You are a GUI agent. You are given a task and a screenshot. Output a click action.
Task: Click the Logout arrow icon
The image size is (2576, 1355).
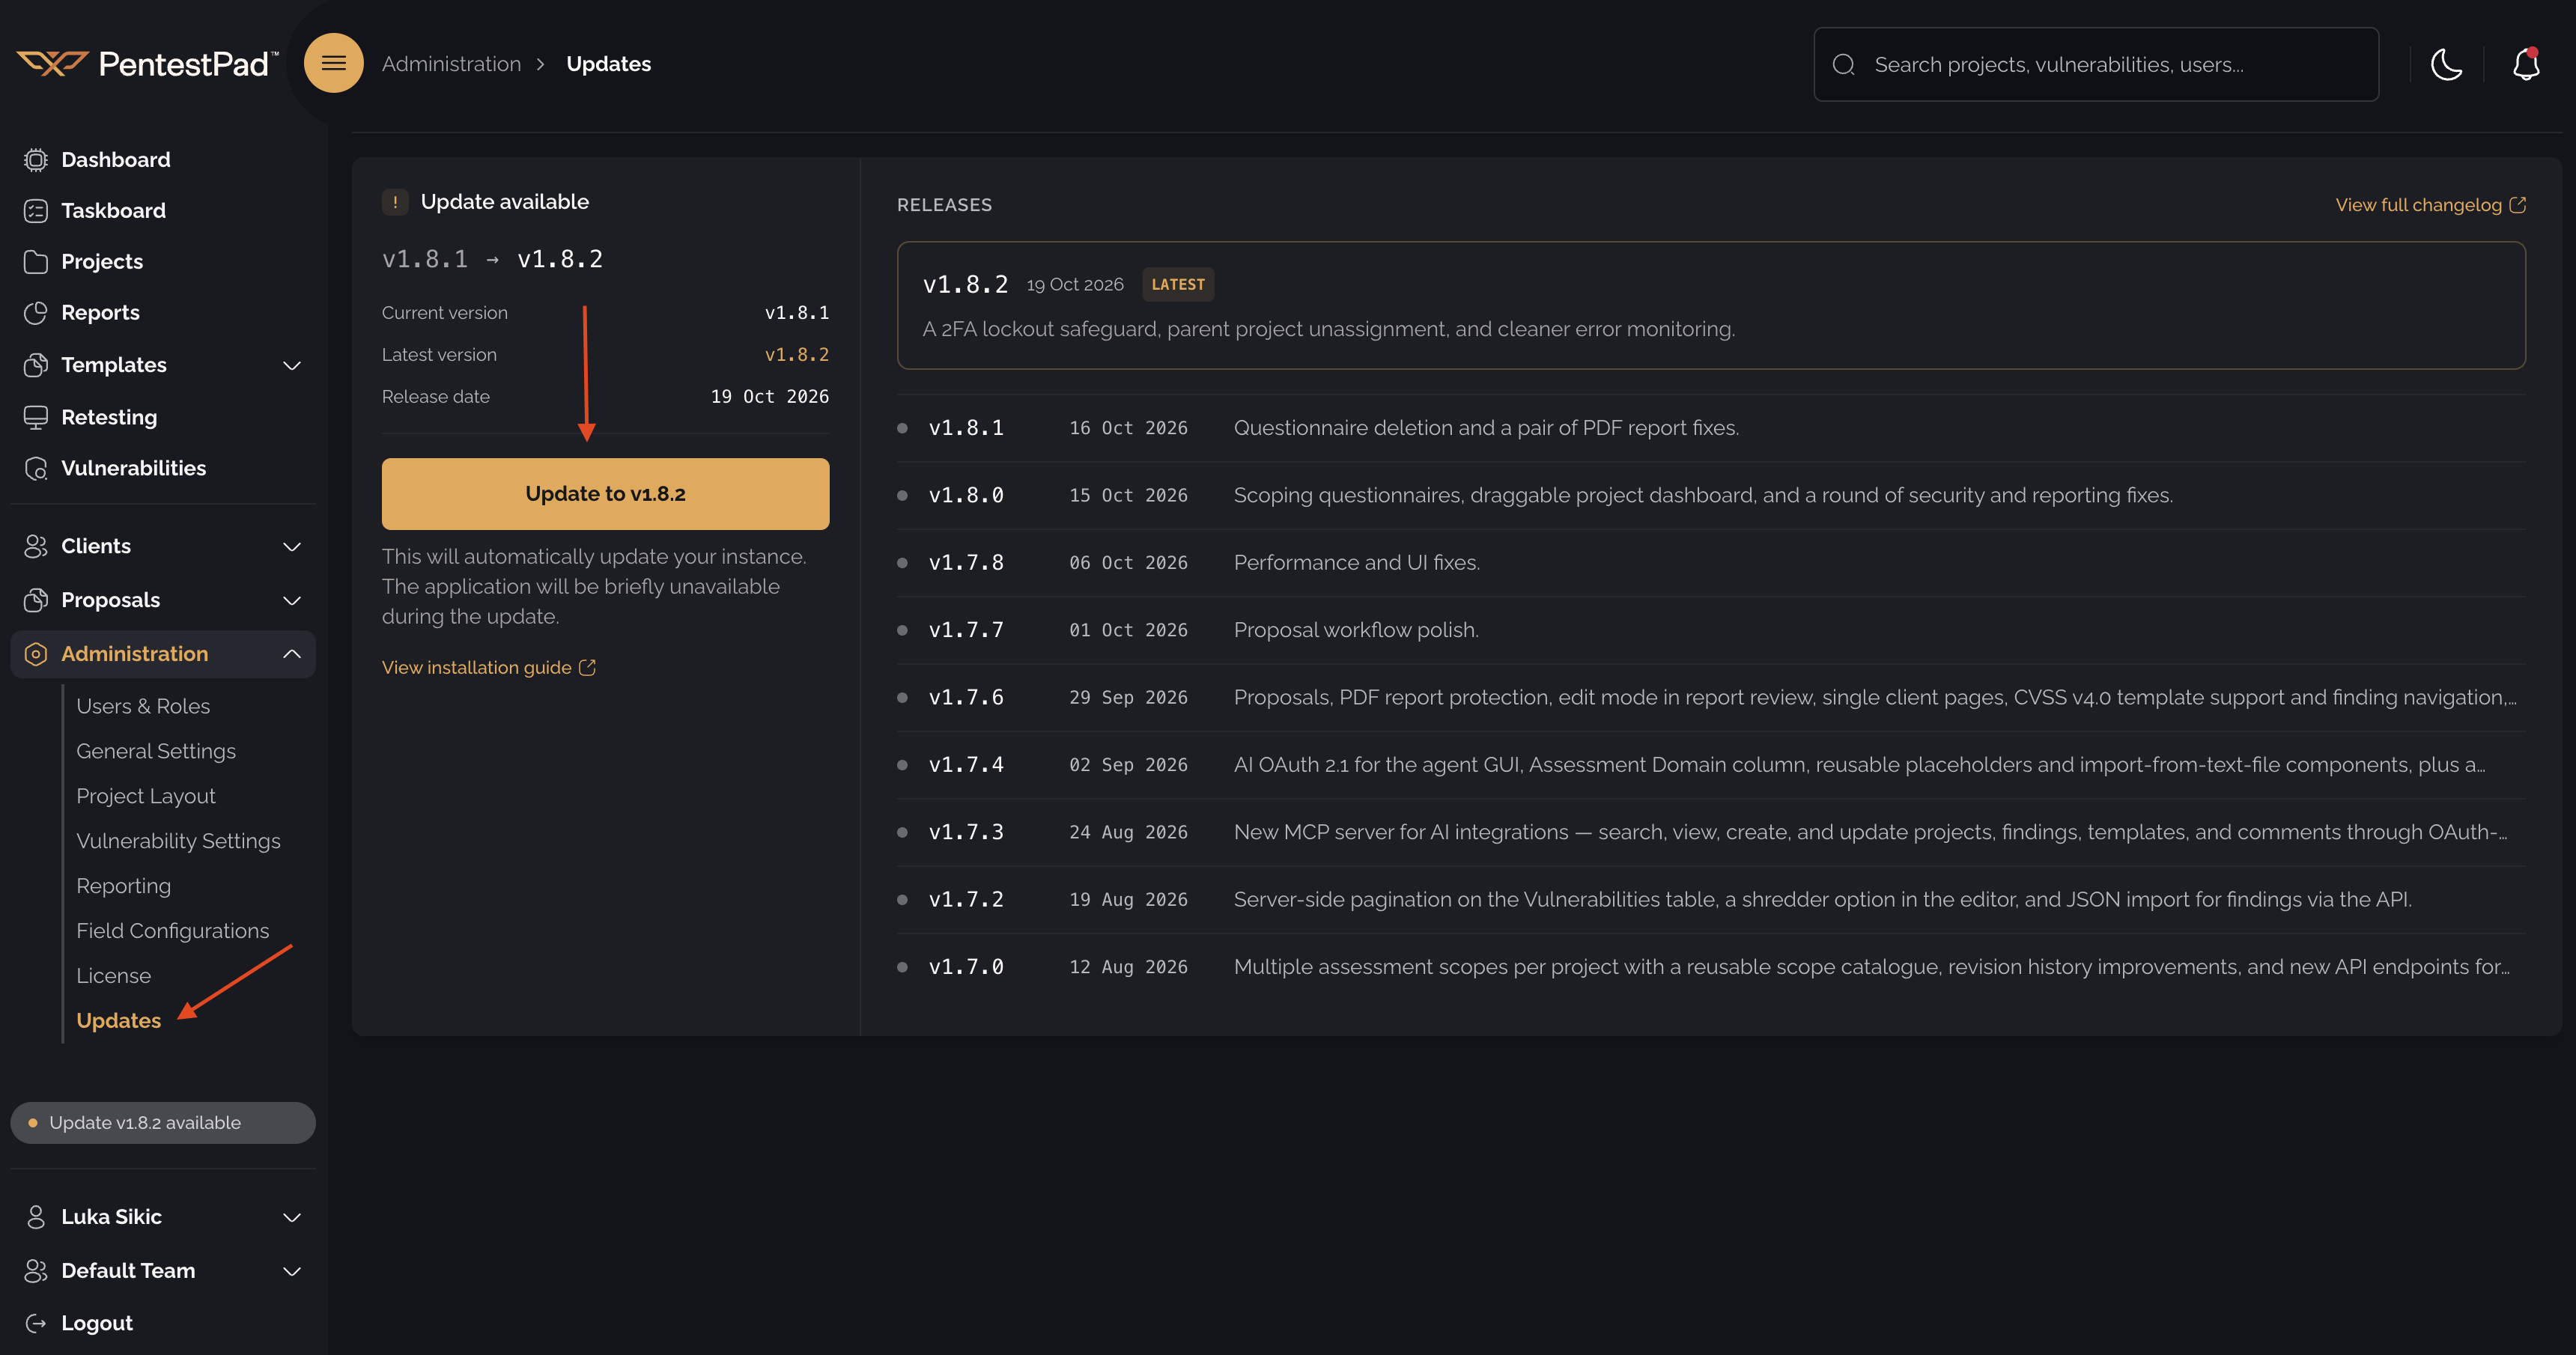point(36,1323)
